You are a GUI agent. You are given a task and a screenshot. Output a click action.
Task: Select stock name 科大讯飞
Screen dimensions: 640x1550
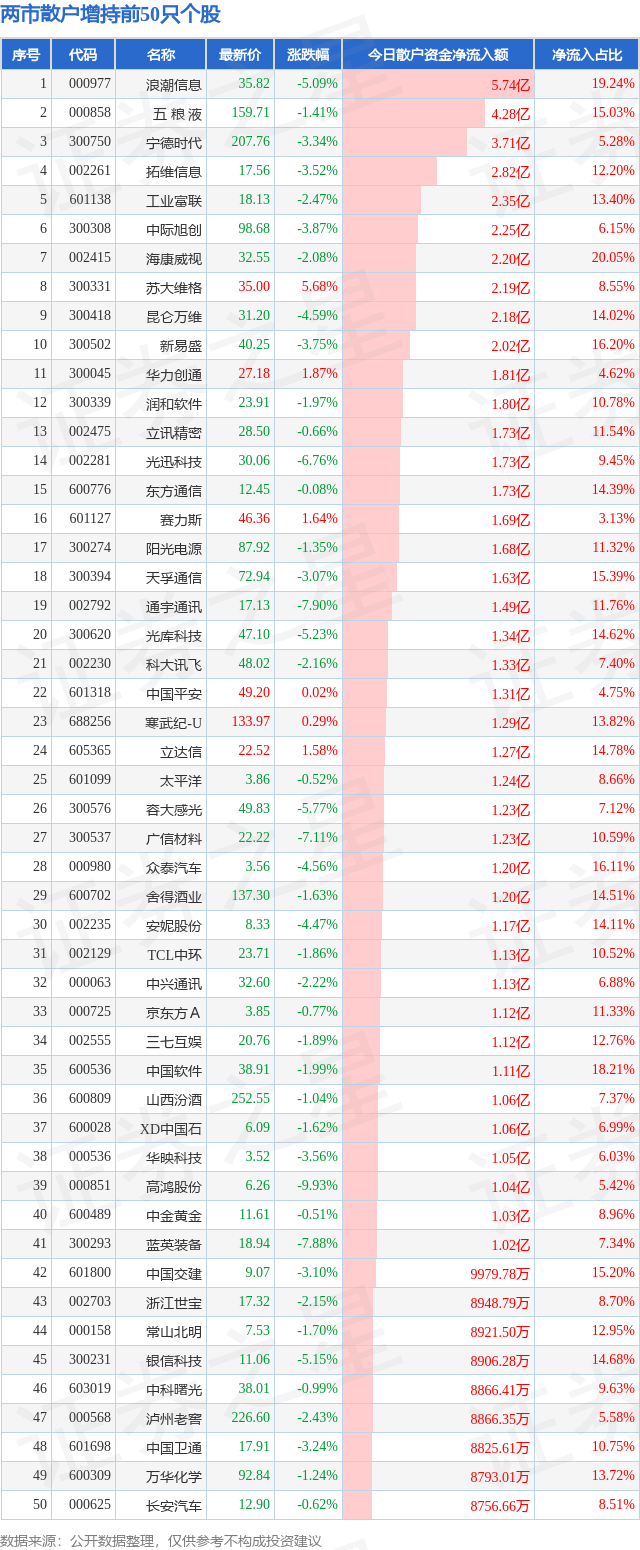175,664
